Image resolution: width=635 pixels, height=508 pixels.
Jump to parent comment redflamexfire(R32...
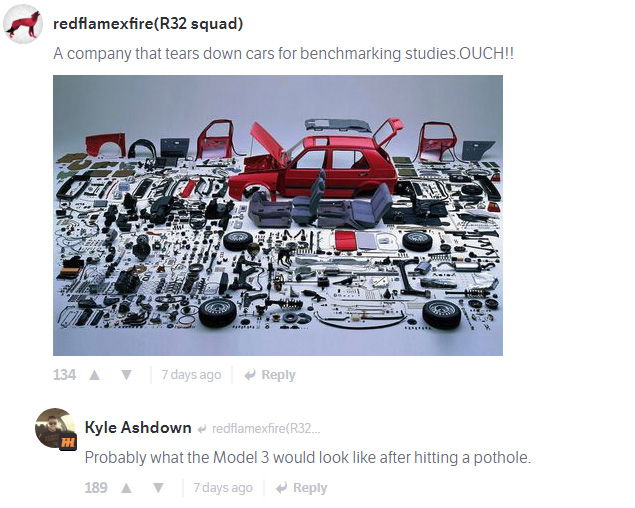click(266, 429)
